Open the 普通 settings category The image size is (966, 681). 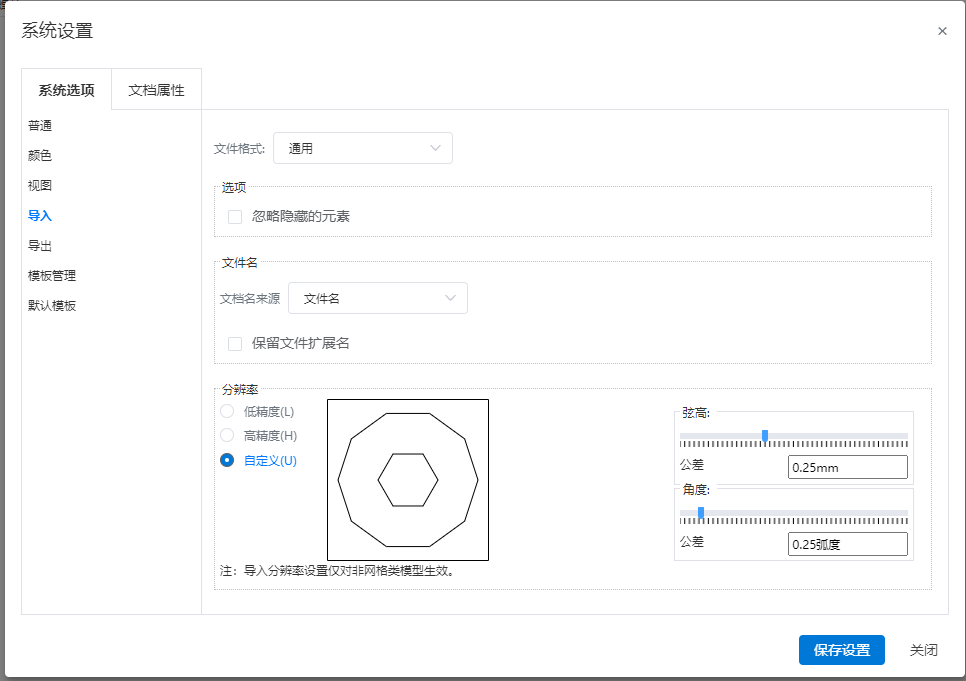click(40, 126)
